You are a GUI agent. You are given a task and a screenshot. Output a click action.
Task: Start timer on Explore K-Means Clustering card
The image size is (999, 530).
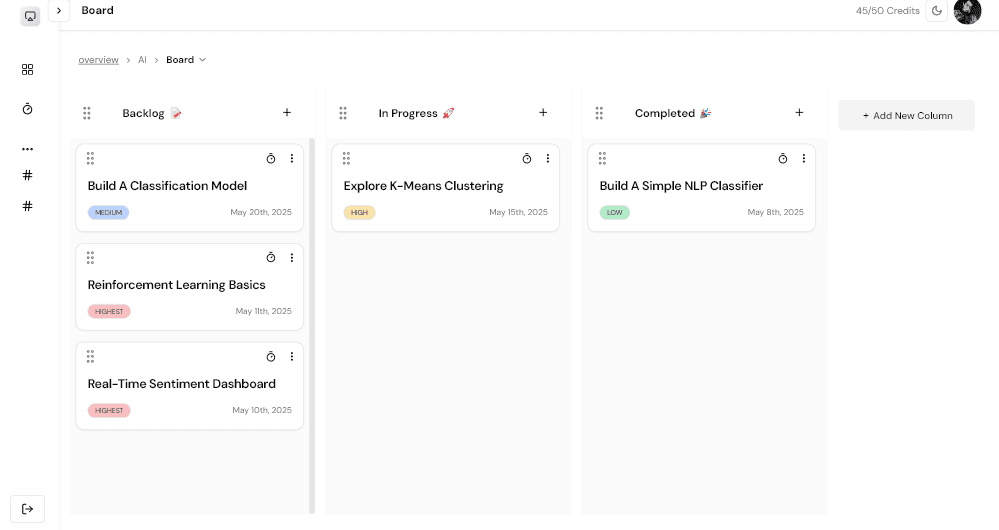(527, 159)
